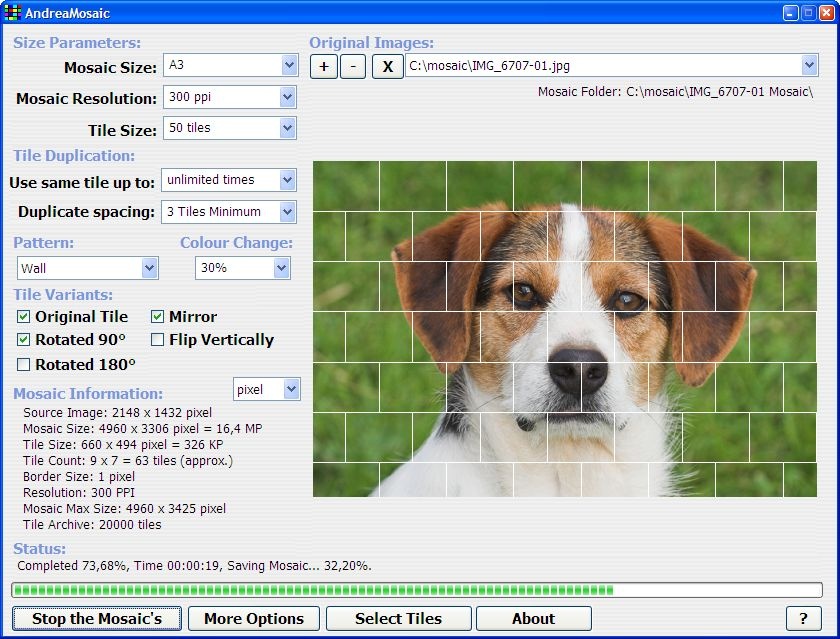Click the plus button to add image

tap(324, 67)
